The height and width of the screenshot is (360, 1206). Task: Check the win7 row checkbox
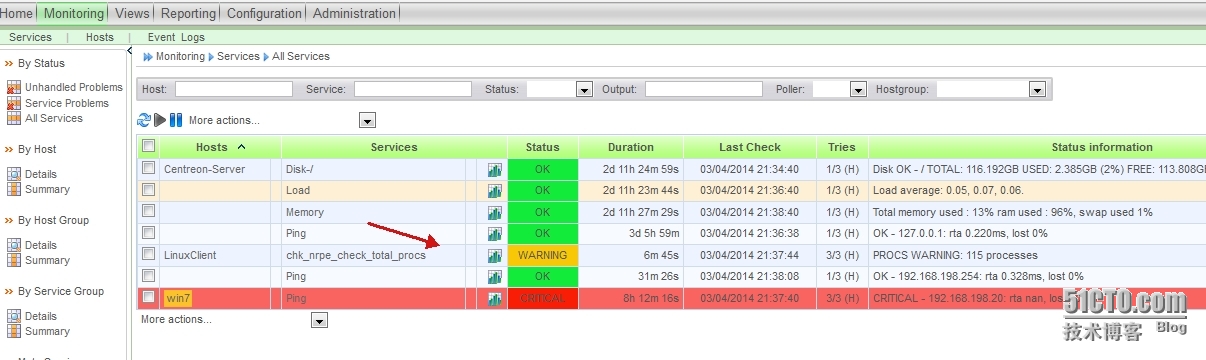[148, 297]
